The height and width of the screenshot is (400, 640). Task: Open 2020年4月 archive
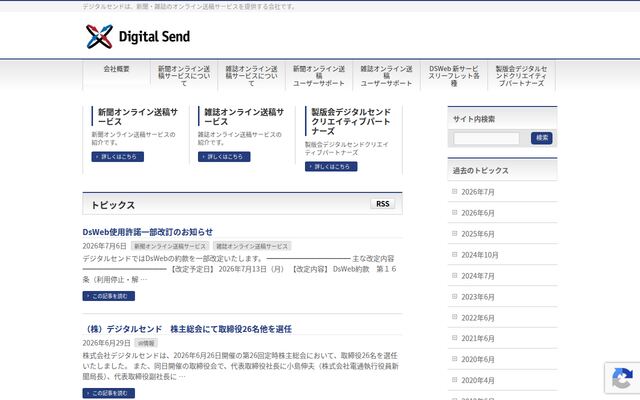478,380
